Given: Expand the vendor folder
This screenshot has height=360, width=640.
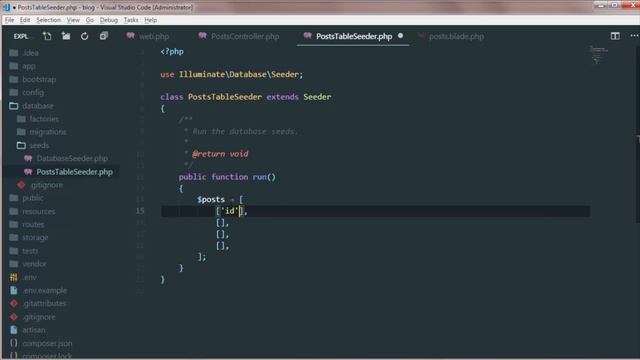Looking at the screenshot, I should click(34, 264).
